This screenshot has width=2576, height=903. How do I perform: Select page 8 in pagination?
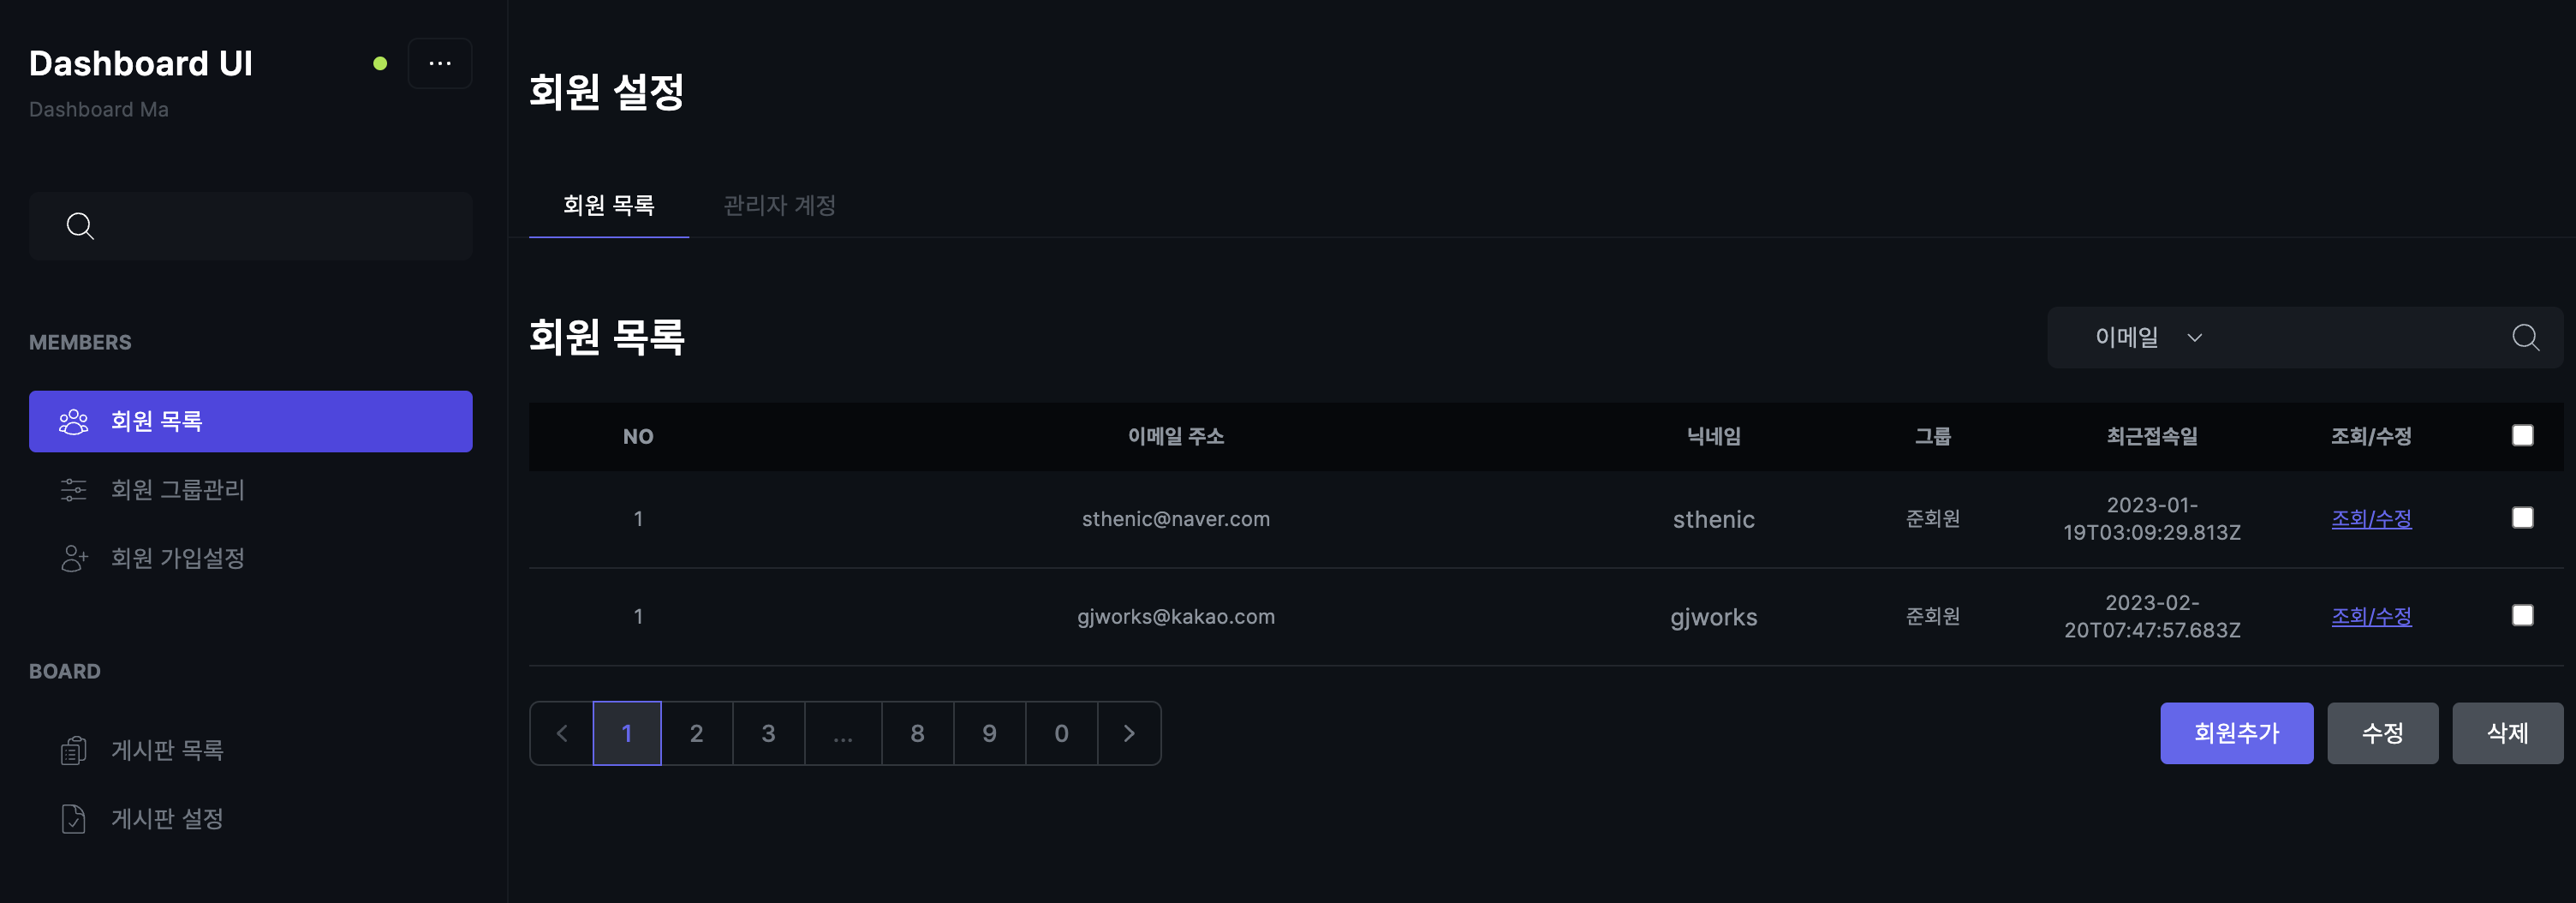tap(918, 734)
